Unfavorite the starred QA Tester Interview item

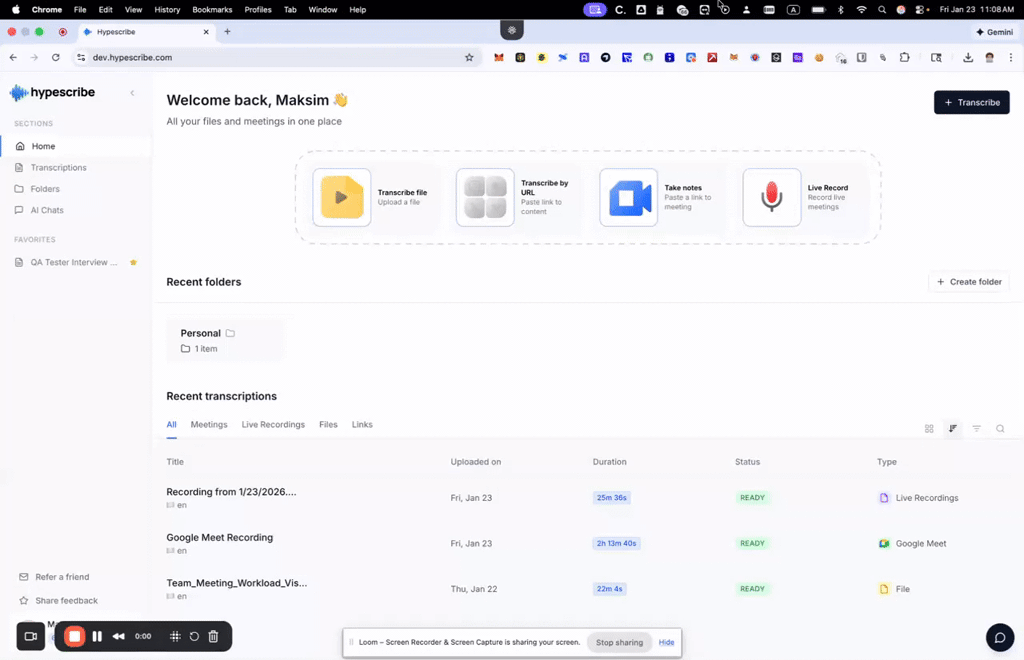[x=133, y=263]
